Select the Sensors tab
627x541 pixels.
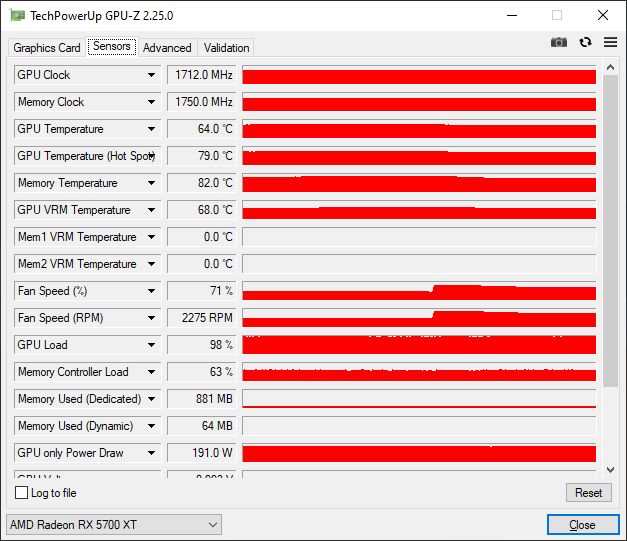tap(112, 46)
